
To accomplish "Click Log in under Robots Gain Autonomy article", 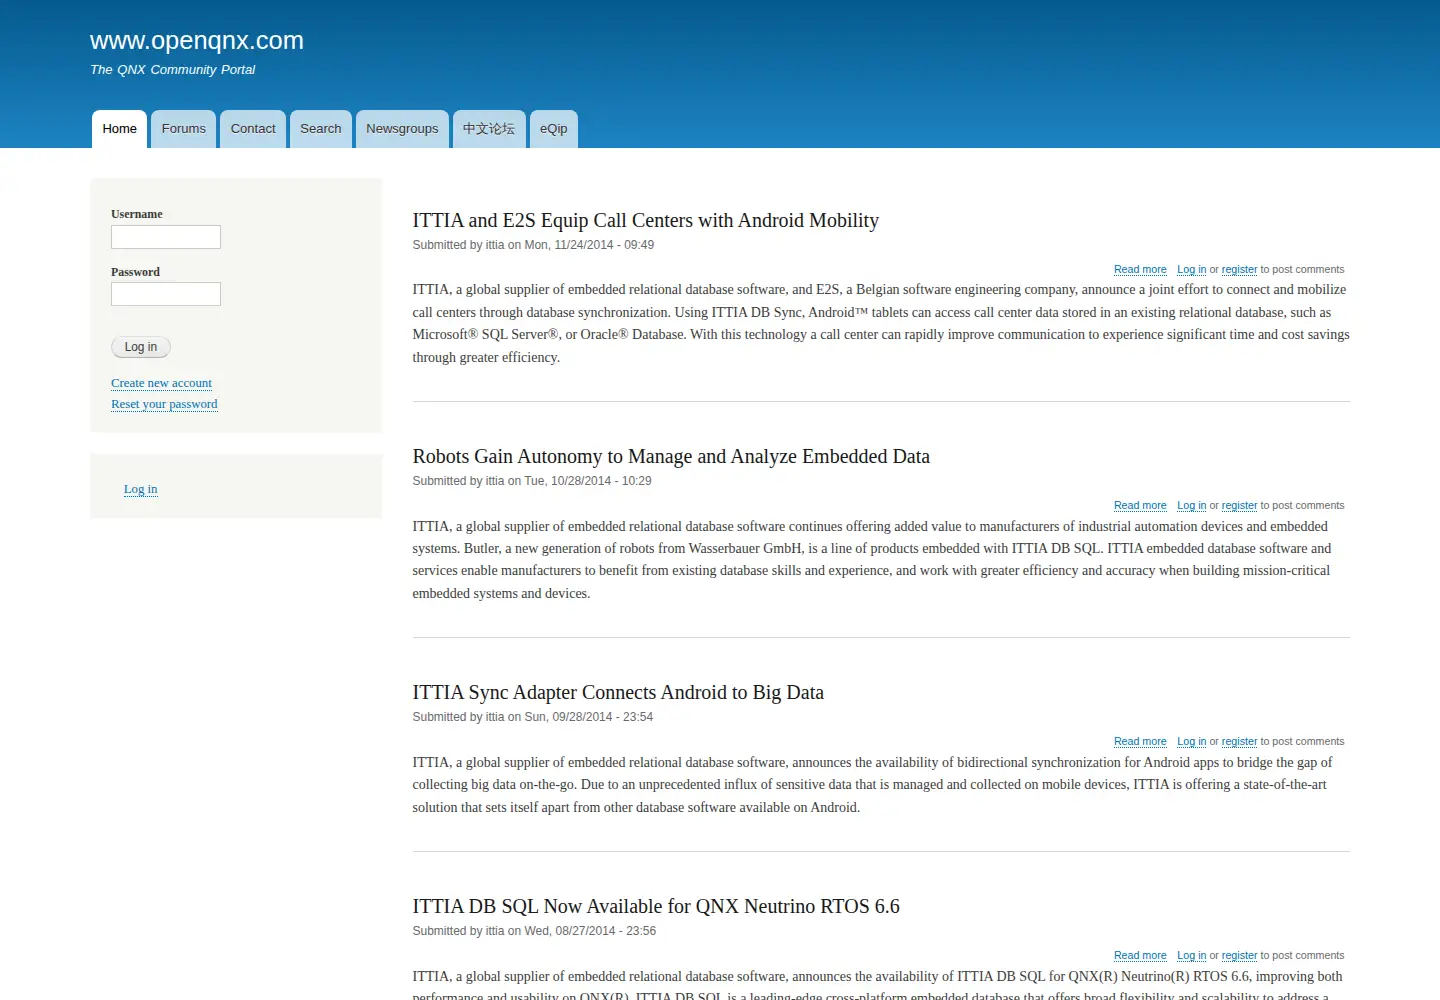I will coord(1191,506).
